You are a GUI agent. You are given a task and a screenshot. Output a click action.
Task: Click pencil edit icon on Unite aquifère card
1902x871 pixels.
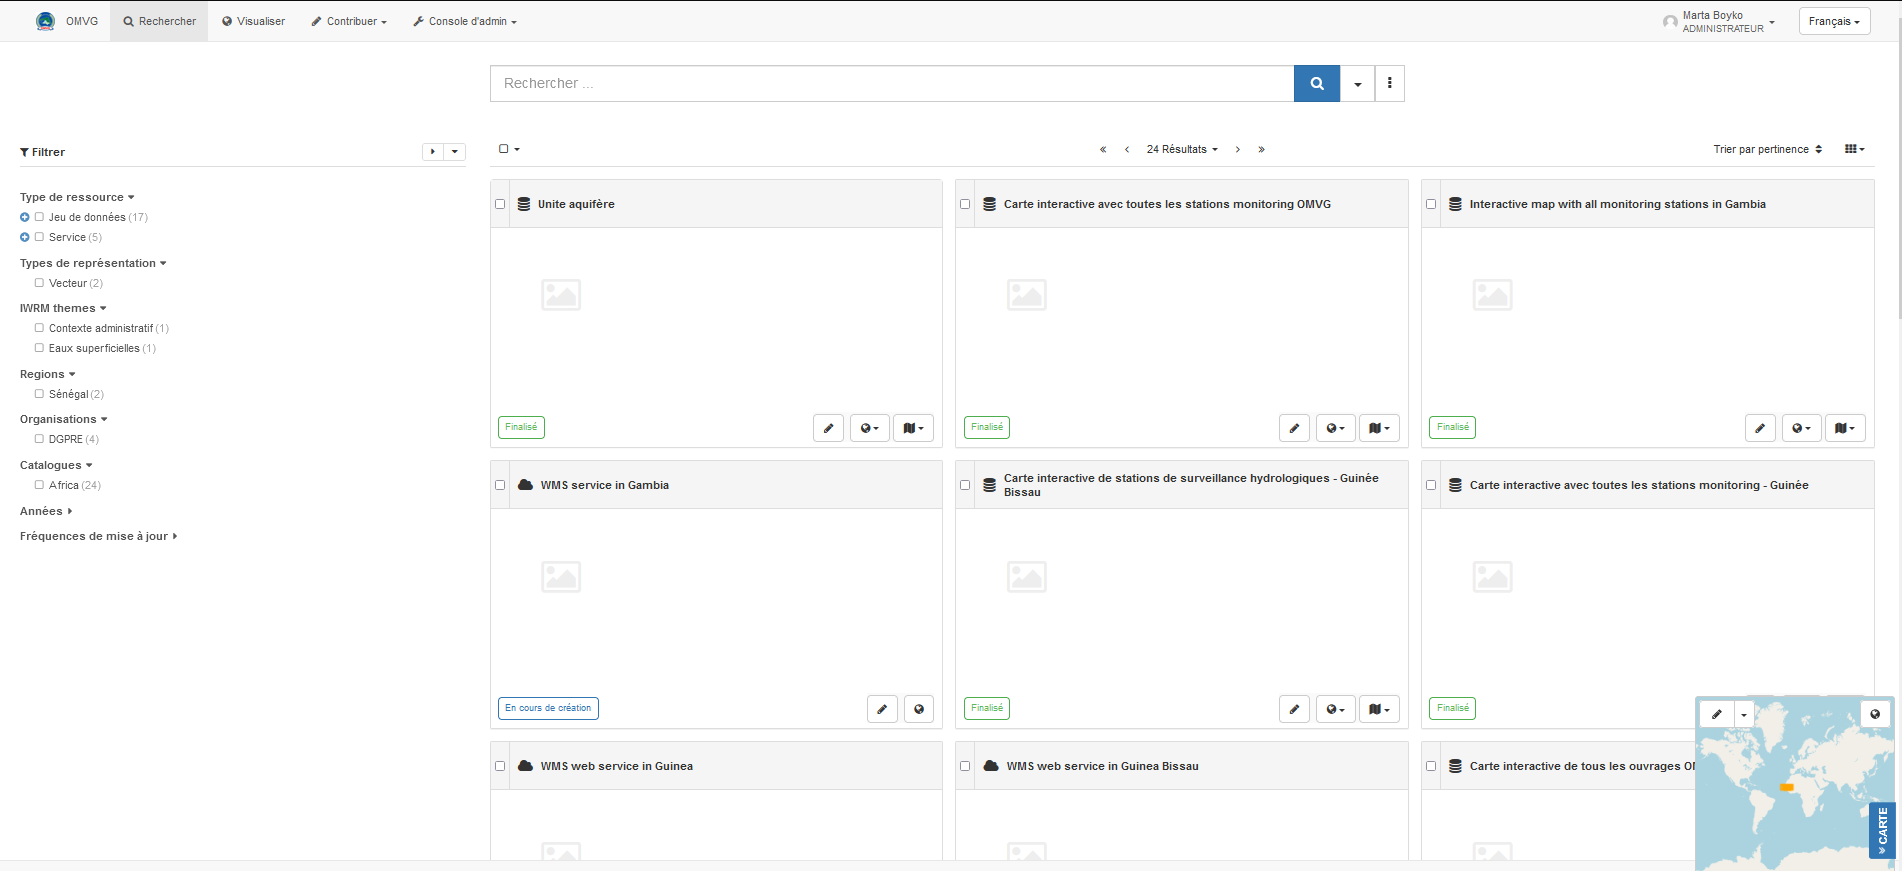828,428
